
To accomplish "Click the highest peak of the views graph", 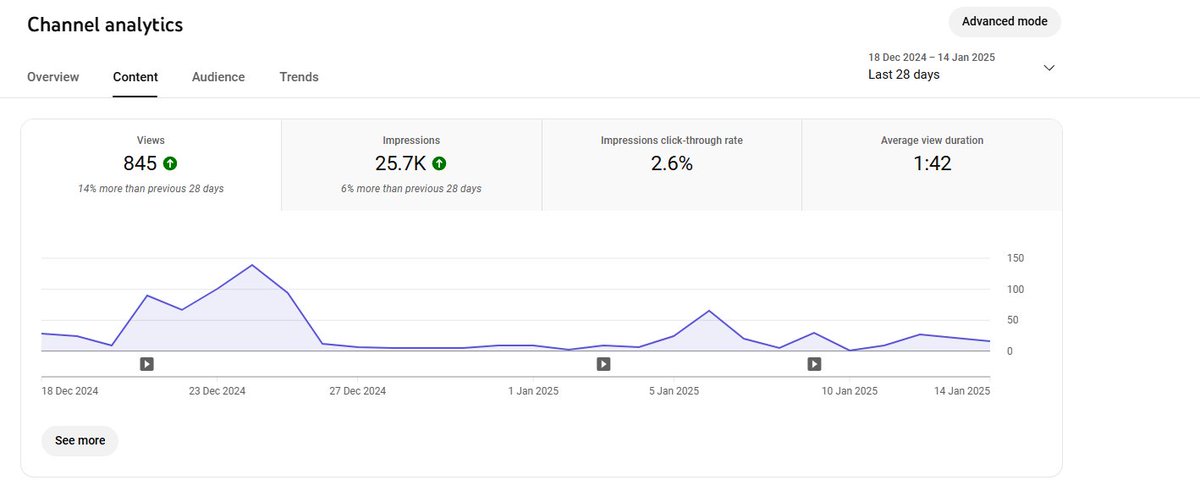I will [252, 265].
